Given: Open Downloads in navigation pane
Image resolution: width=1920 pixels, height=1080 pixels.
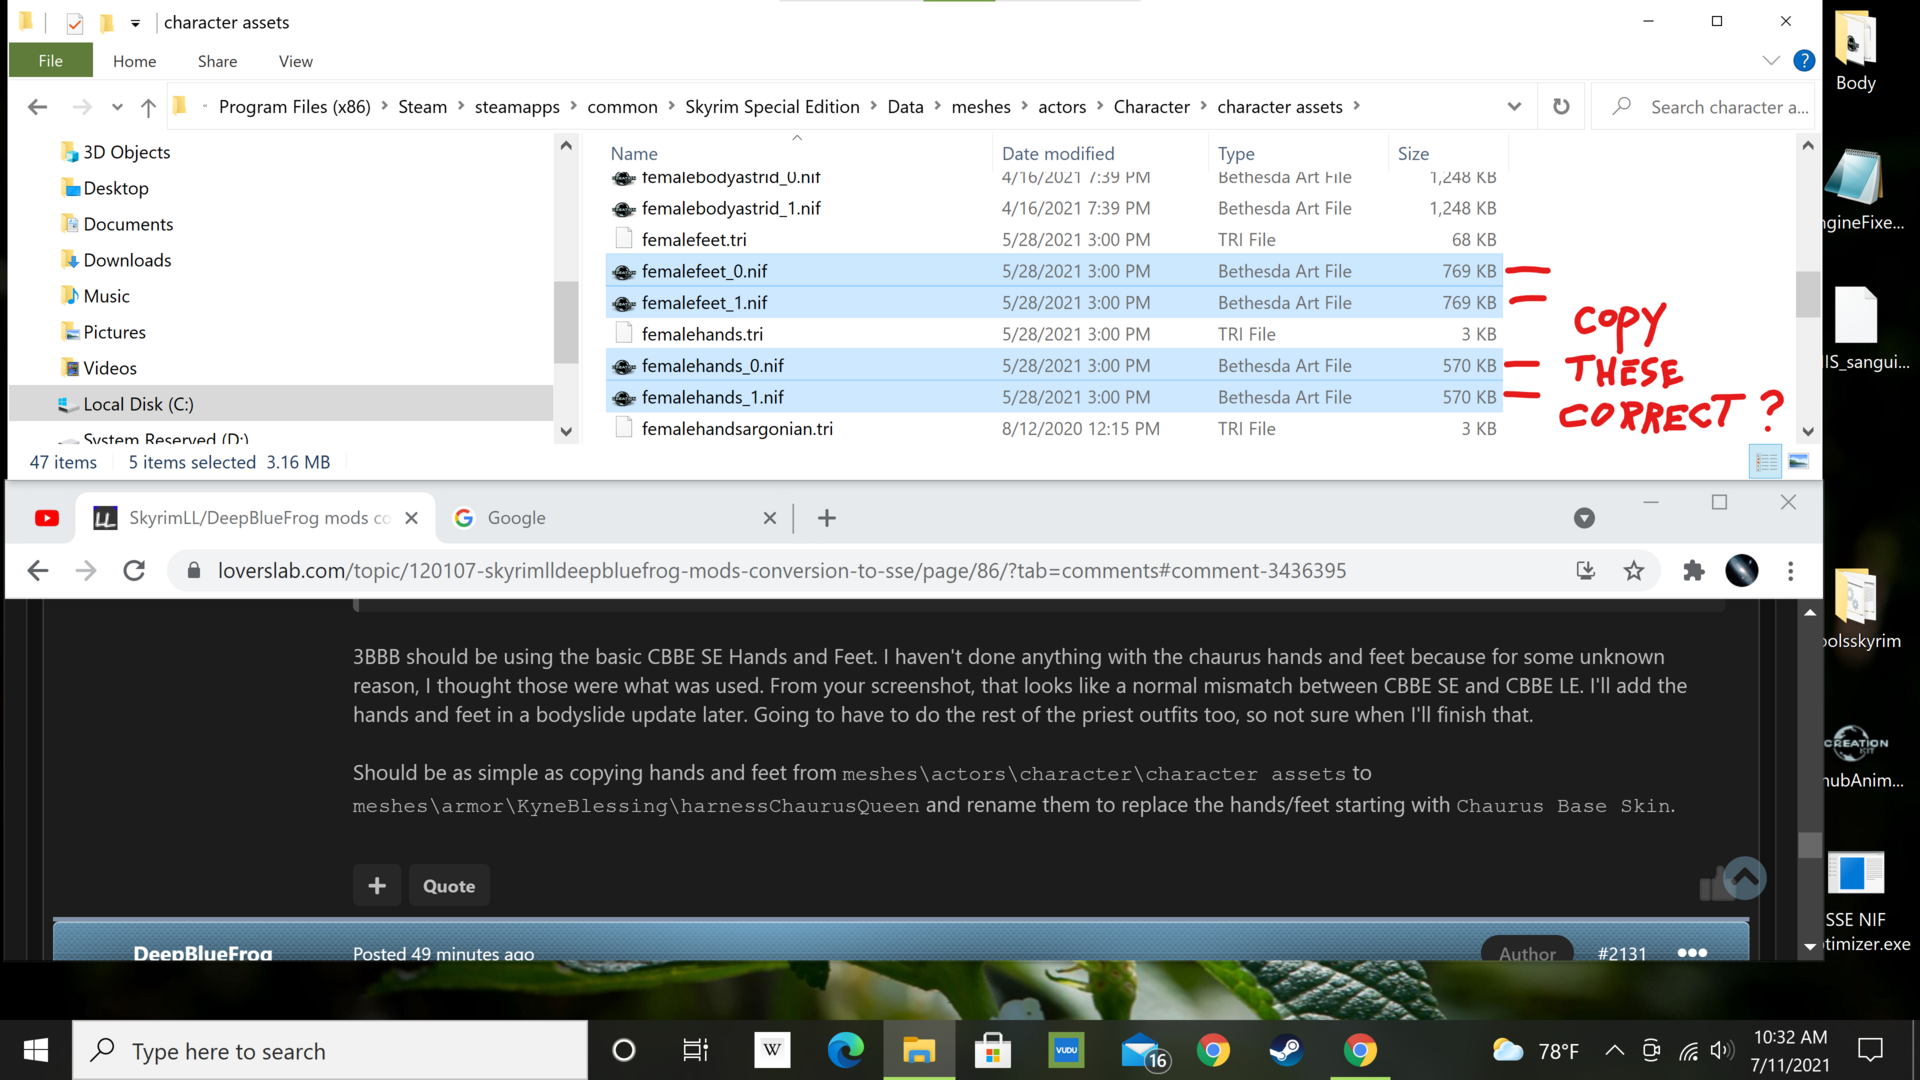Looking at the screenshot, I should point(127,260).
